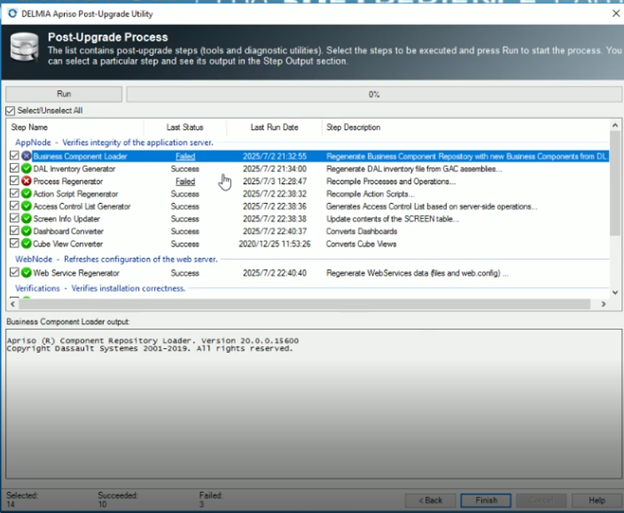Open Failed link for Business Component Loader

185,156
